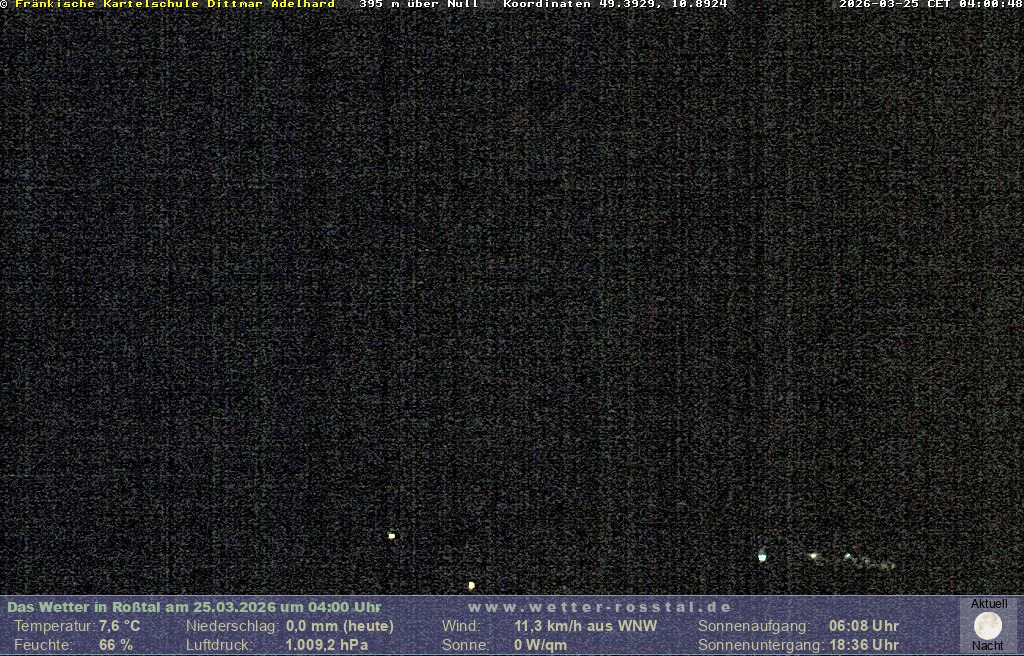Image resolution: width=1024 pixels, height=656 pixels.
Task: Click the Sonnenaufgang time 06:08 Uhr
Action: coord(864,626)
